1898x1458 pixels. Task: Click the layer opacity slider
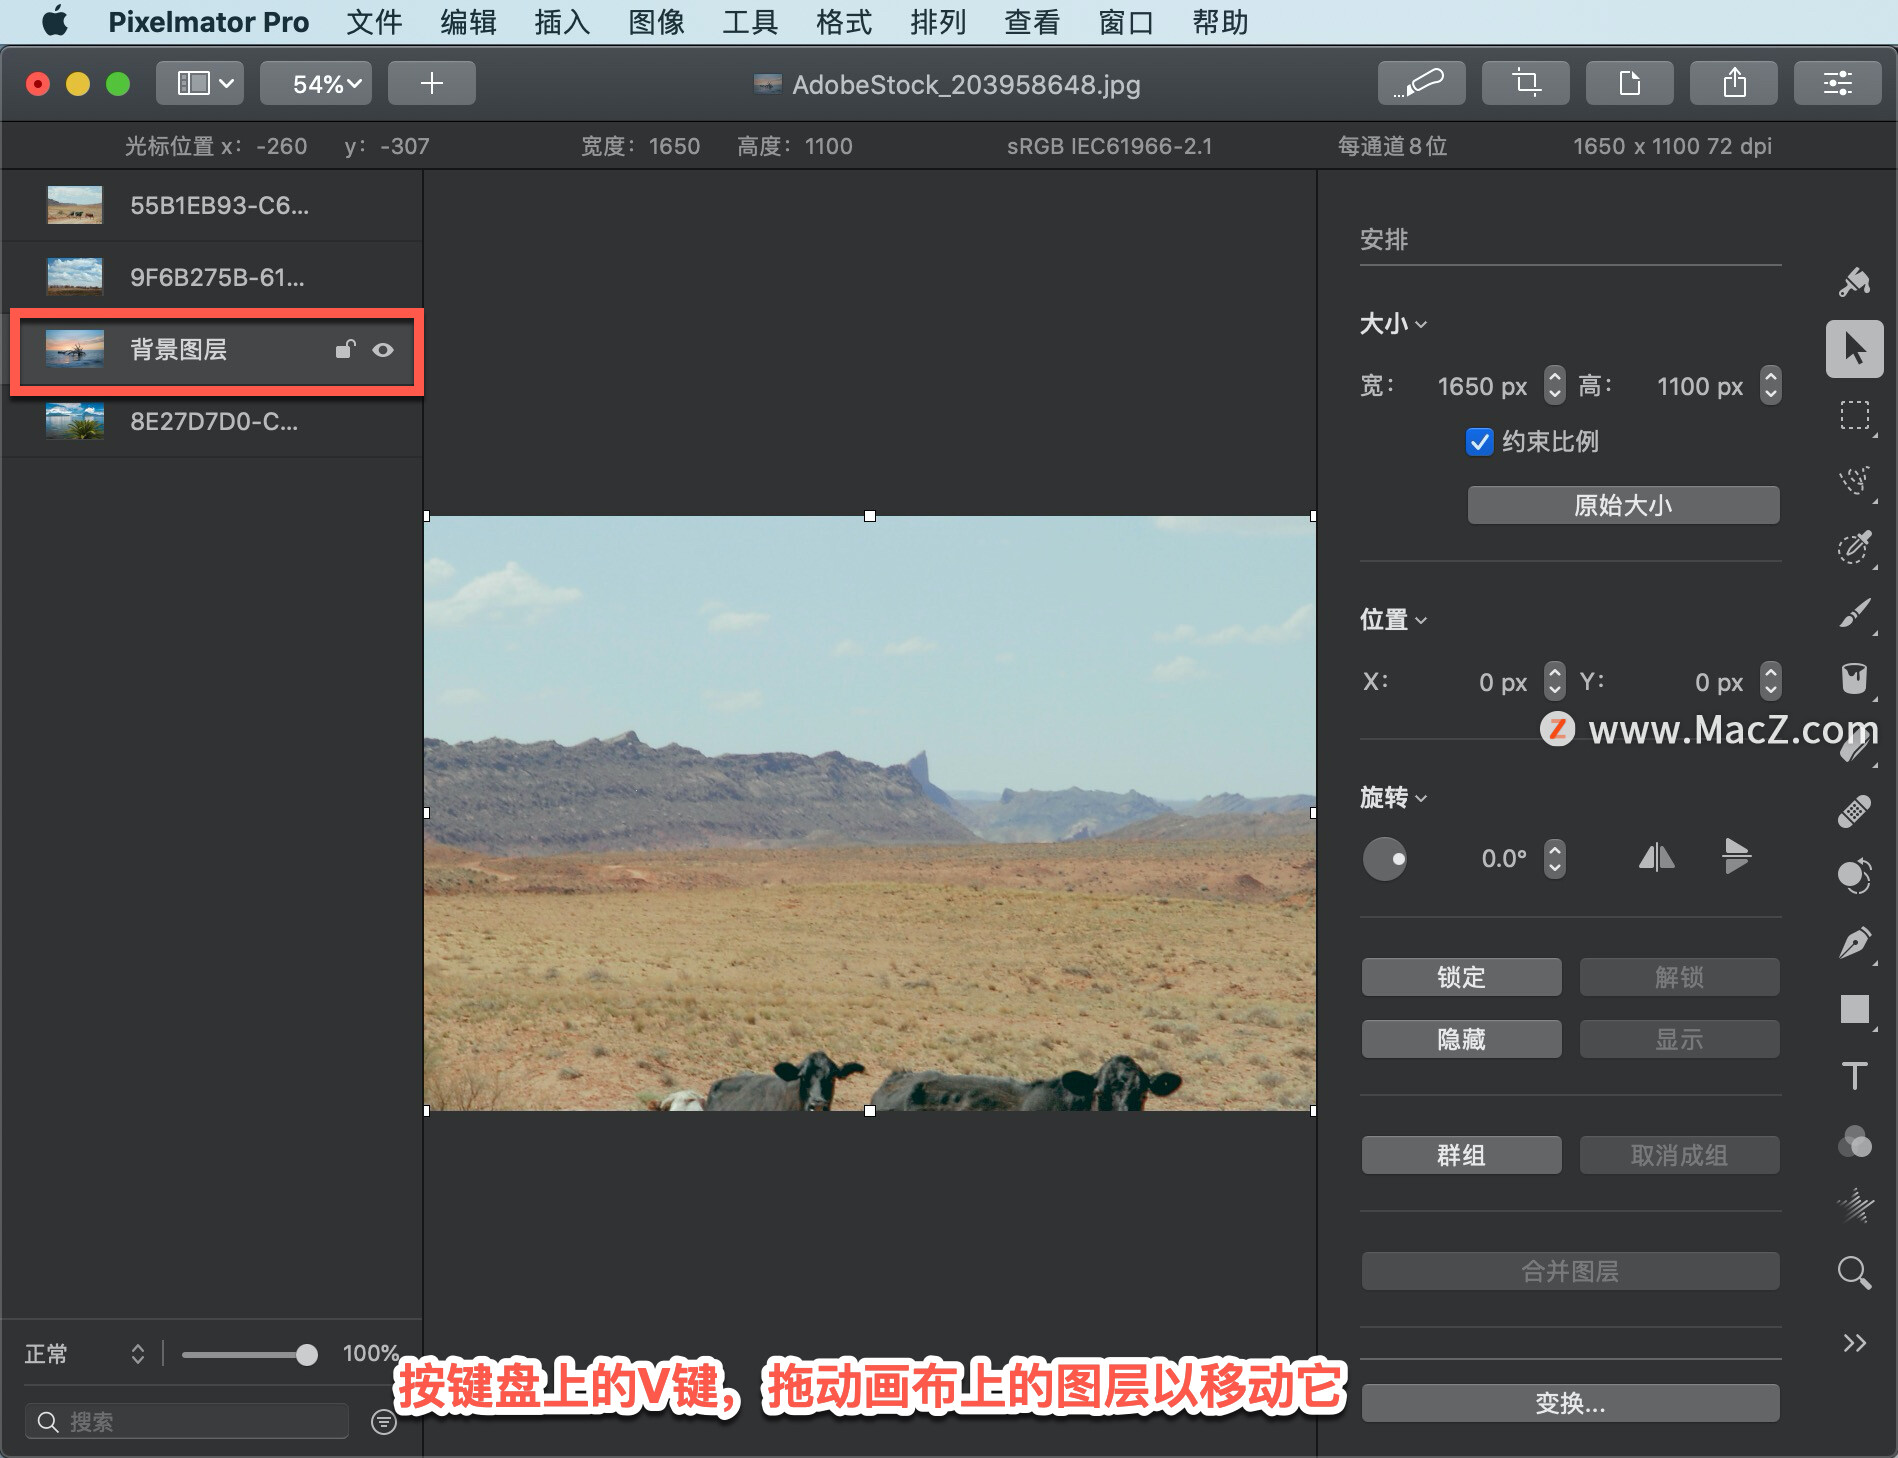point(249,1354)
